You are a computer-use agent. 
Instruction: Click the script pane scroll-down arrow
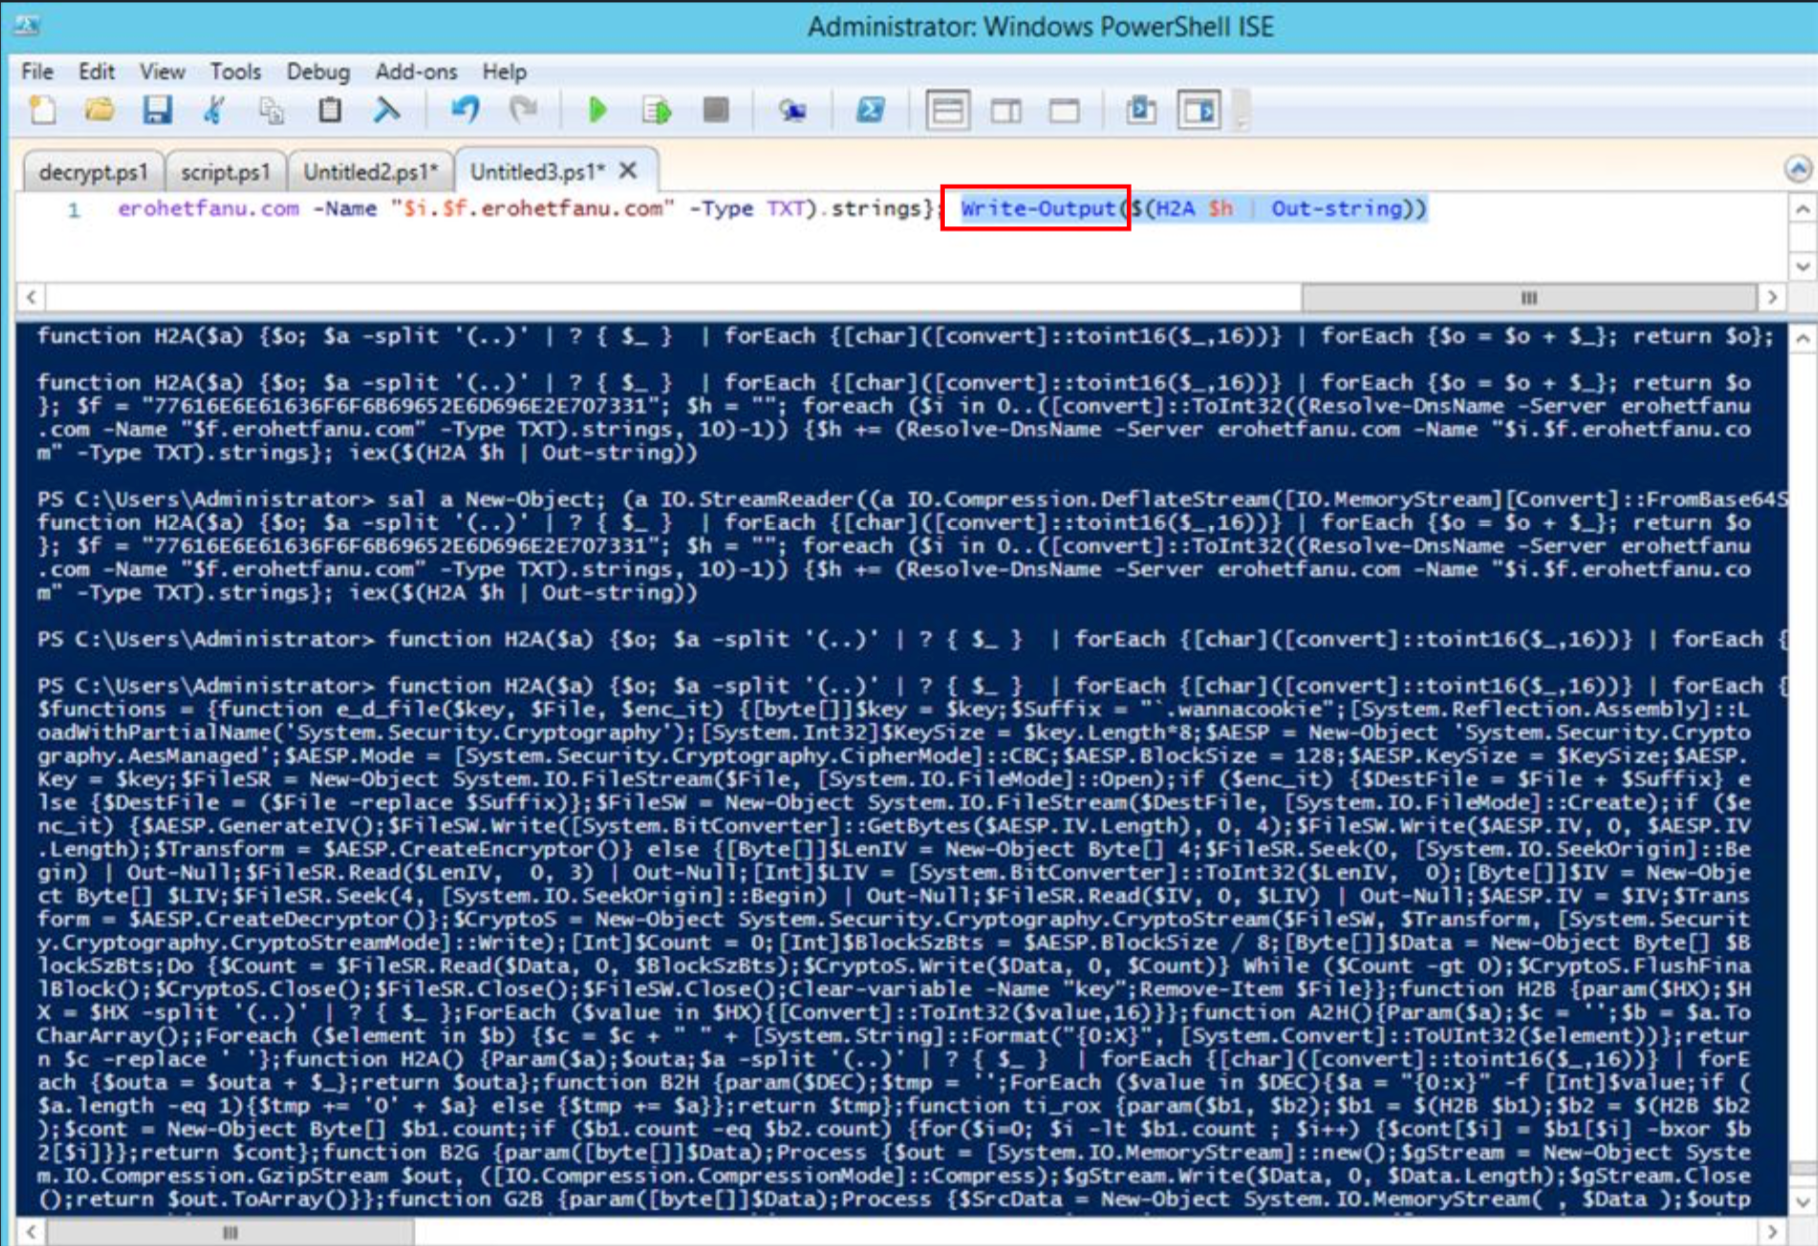1802,266
